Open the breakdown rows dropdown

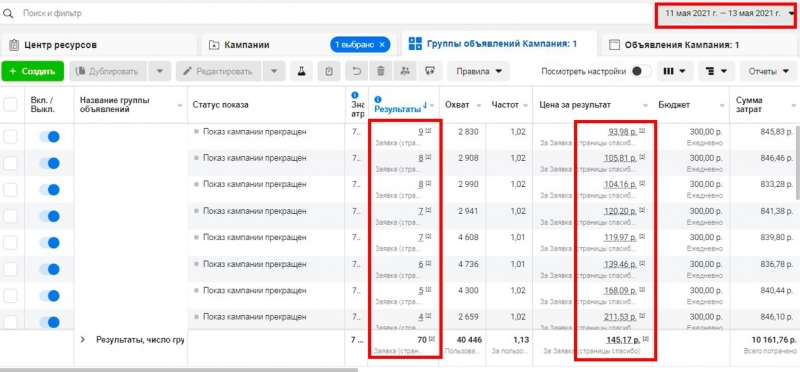point(717,71)
